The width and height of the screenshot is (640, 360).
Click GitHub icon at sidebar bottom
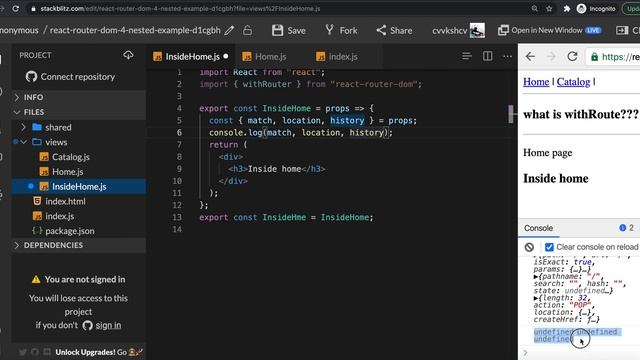(35, 352)
